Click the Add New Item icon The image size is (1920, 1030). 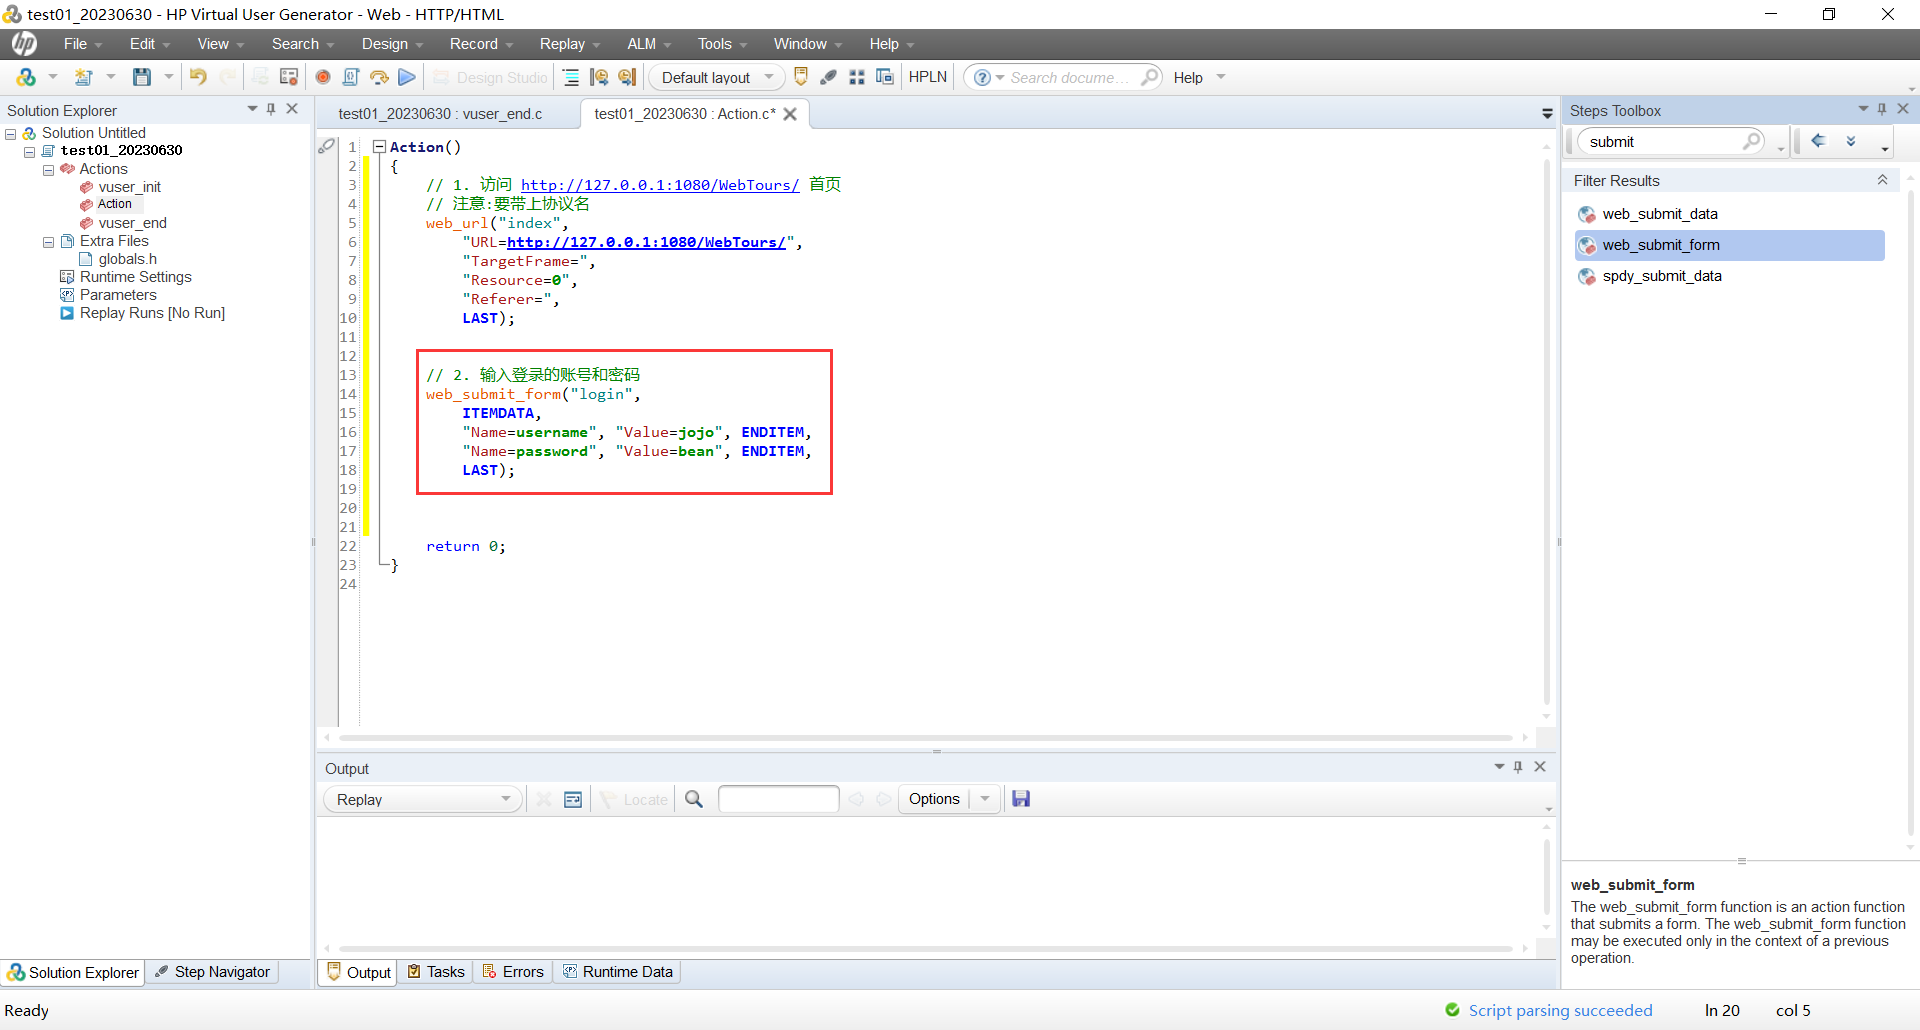coord(84,77)
